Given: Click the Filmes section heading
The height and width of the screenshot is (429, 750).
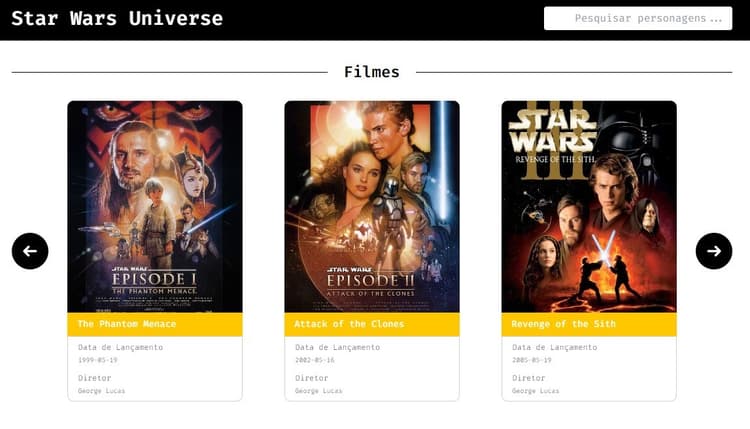Looking at the screenshot, I should pyautogui.click(x=372, y=72).
